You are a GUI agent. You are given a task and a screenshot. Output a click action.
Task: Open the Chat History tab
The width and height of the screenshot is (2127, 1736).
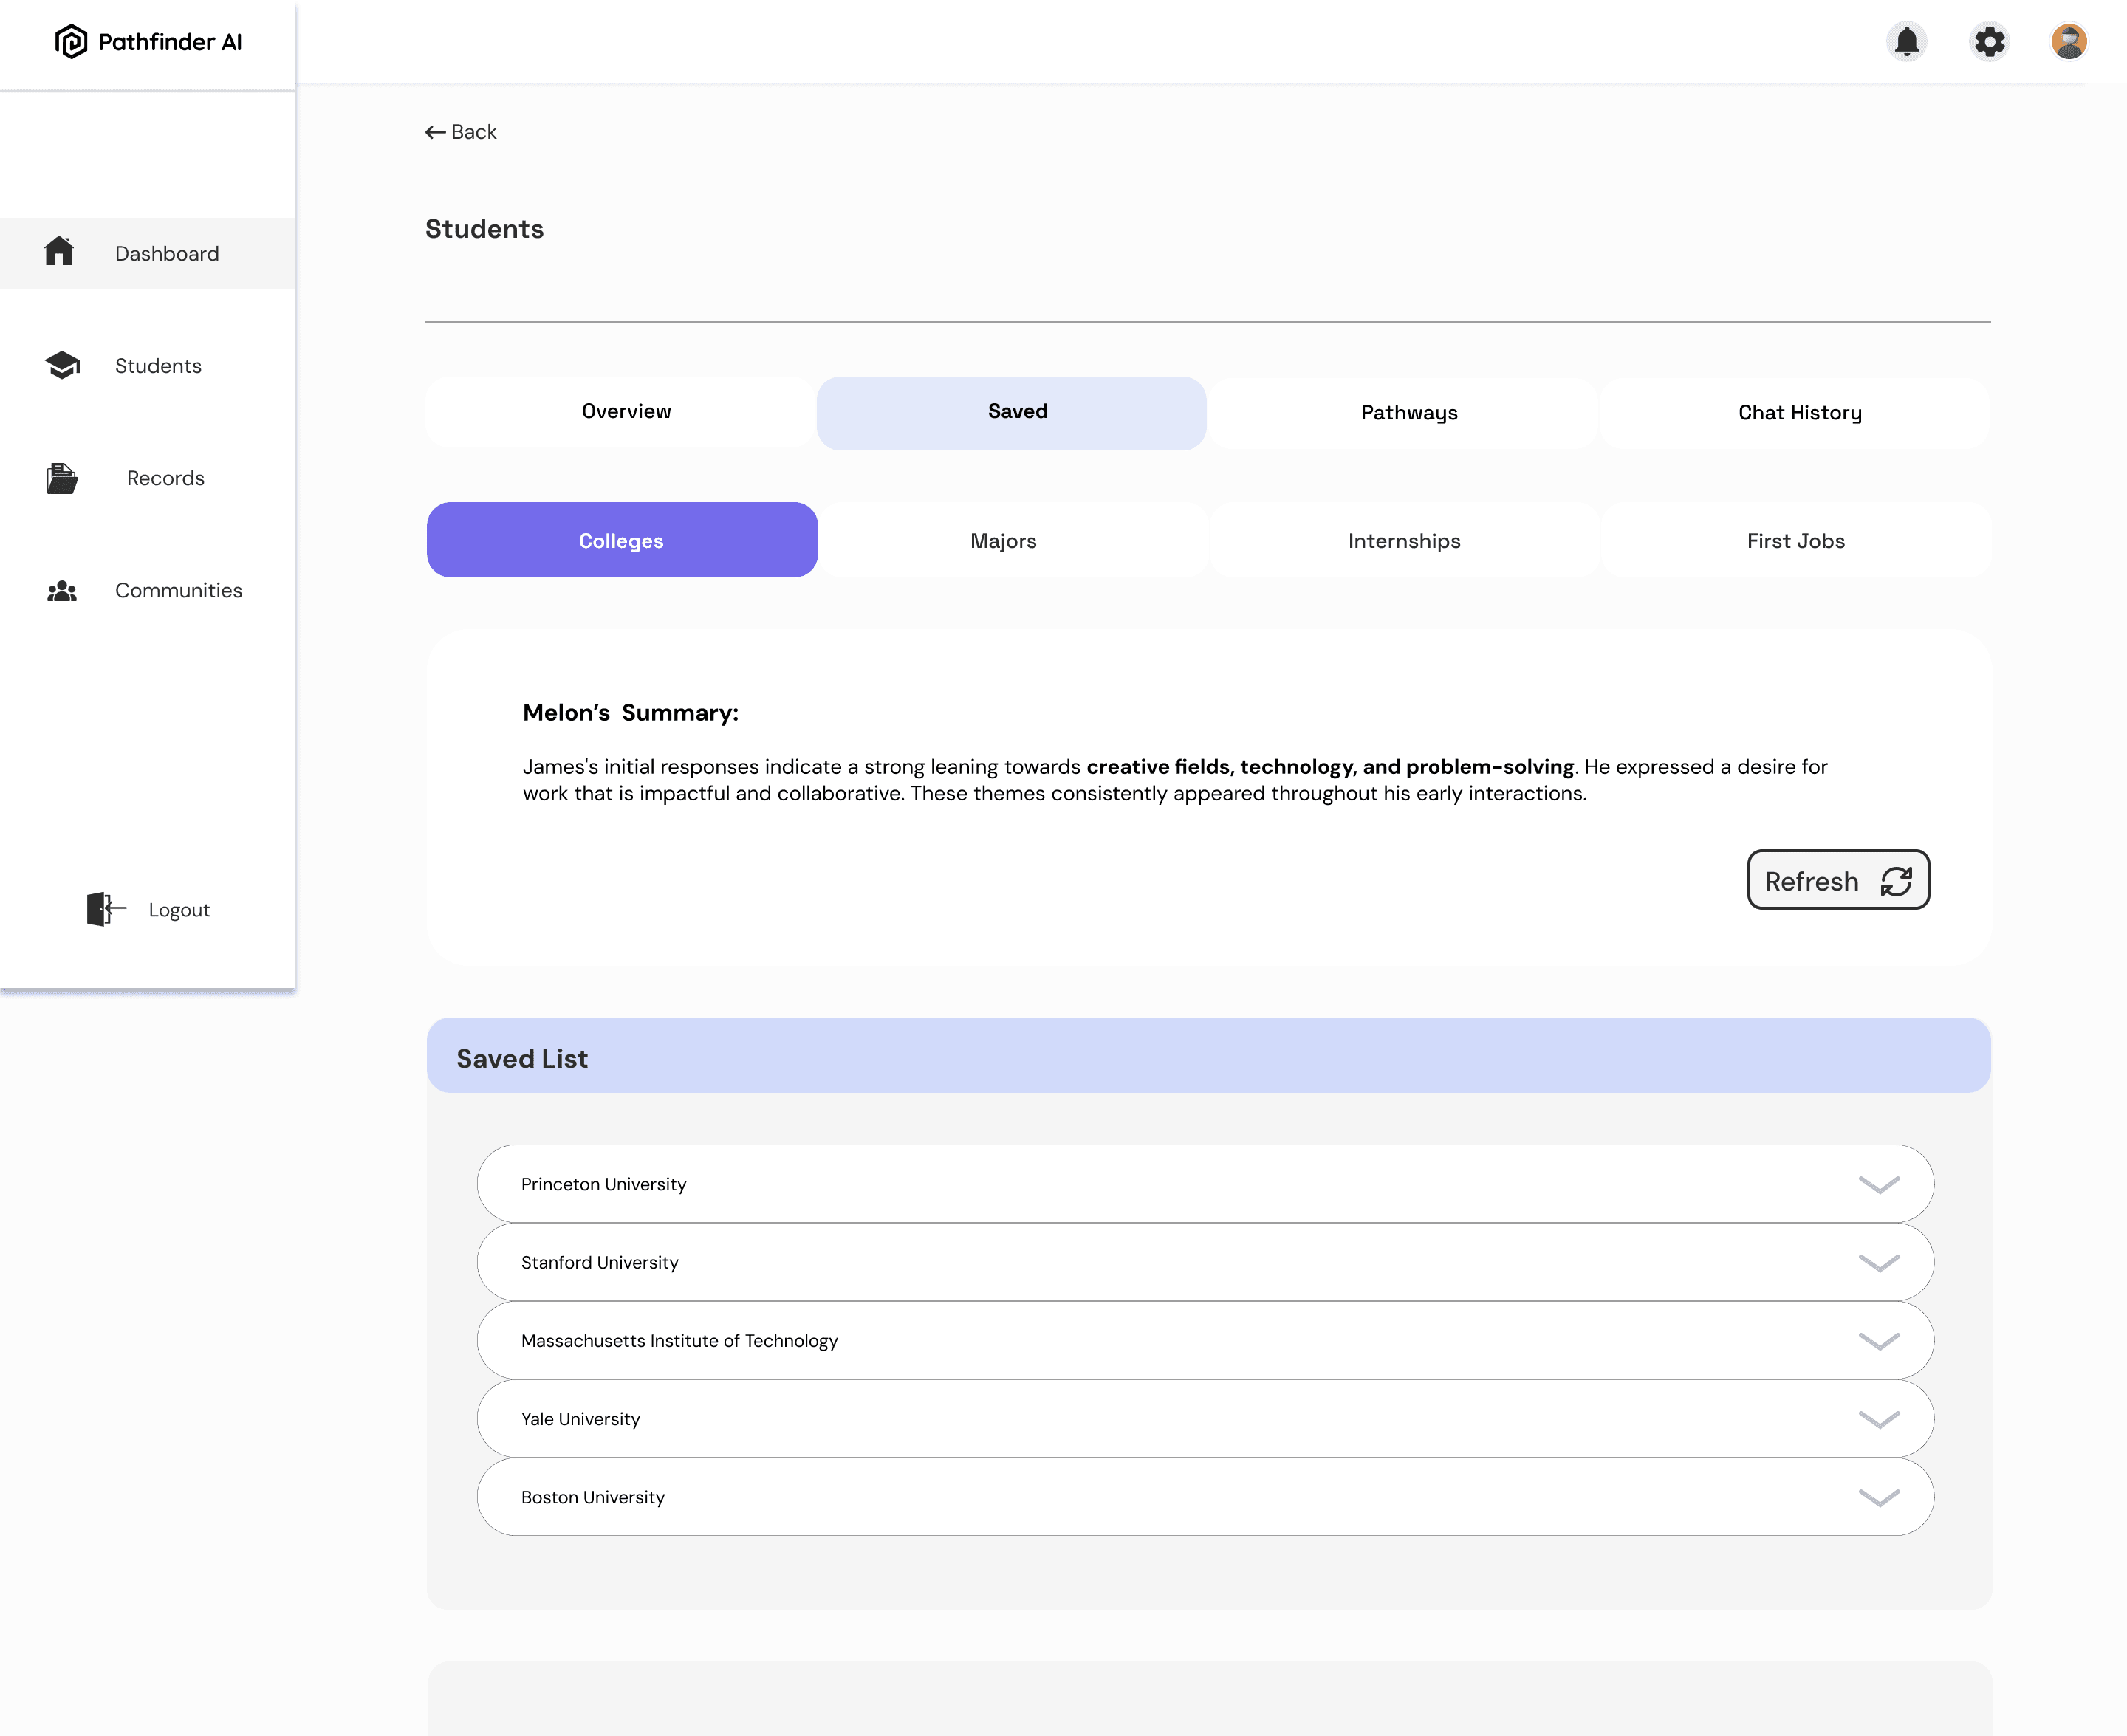1799,413
